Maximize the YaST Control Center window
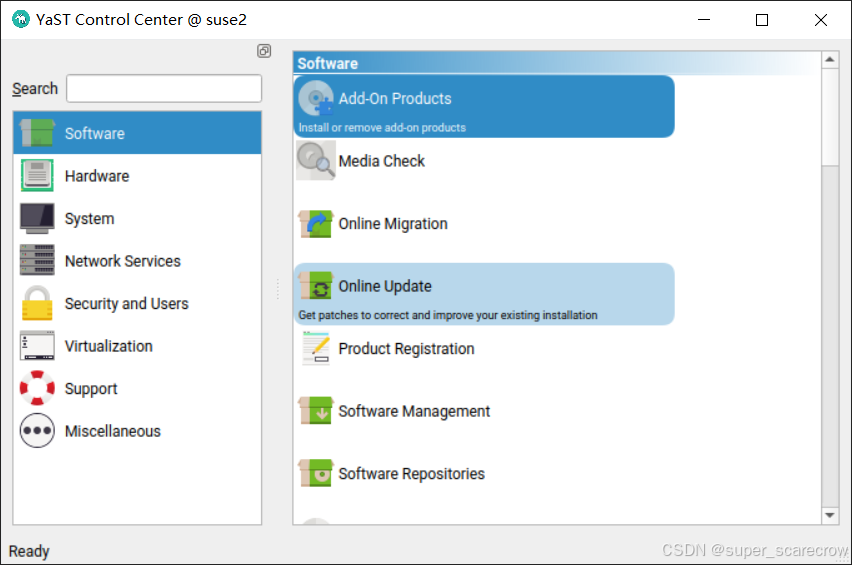Viewport: 852px width, 565px height. (x=762, y=20)
